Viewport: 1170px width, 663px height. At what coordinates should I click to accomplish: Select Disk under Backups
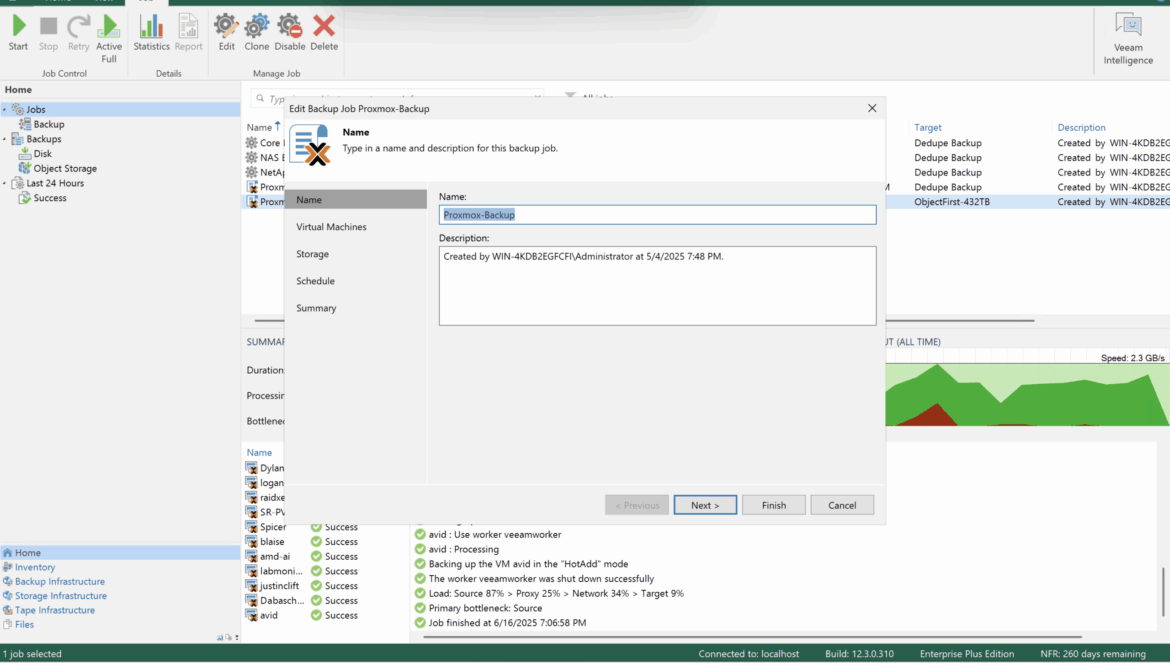43,154
